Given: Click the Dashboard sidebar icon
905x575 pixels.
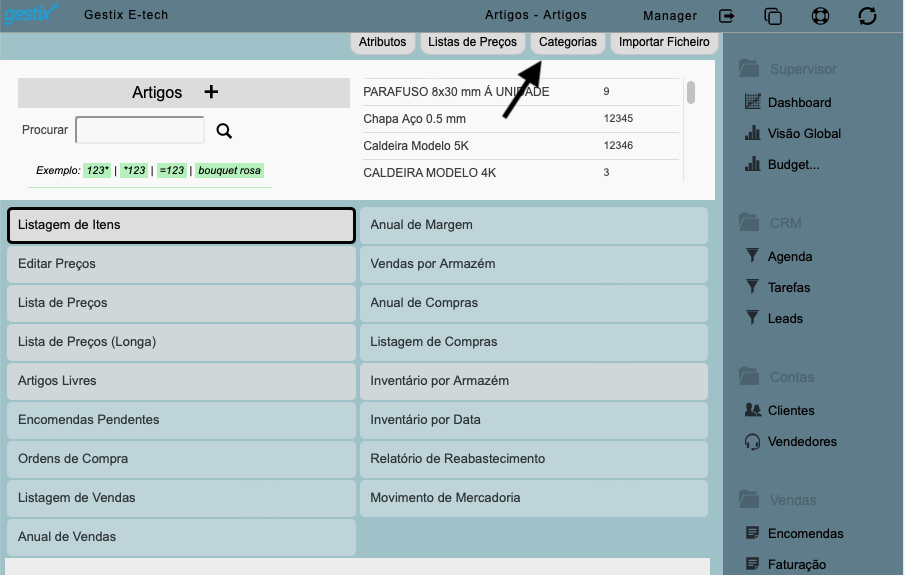Looking at the screenshot, I should pyautogui.click(x=753, y=102).
